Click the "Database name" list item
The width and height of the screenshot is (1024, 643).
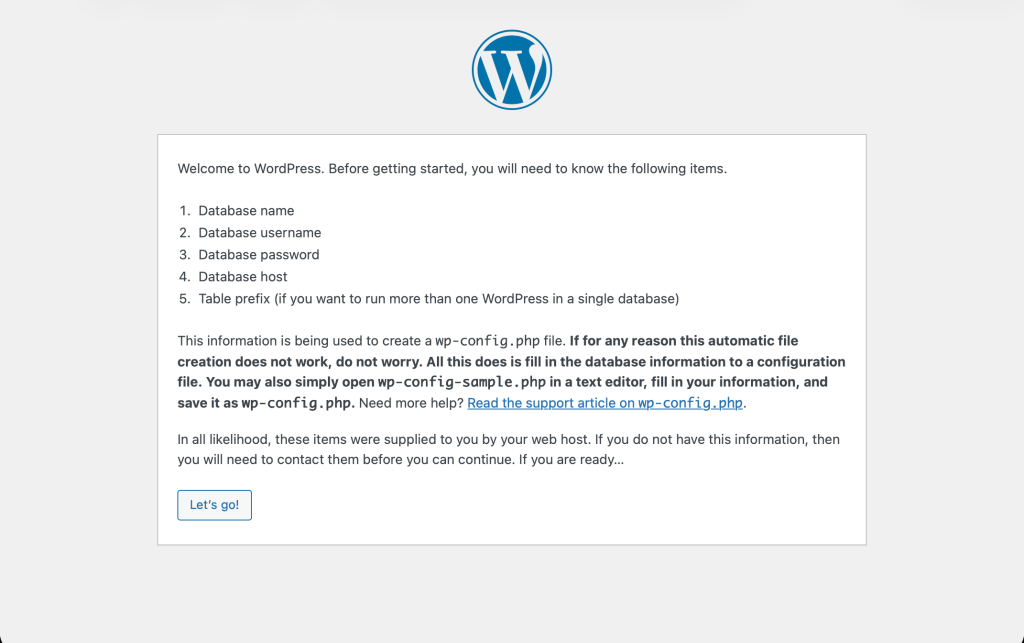click(246, 211)
